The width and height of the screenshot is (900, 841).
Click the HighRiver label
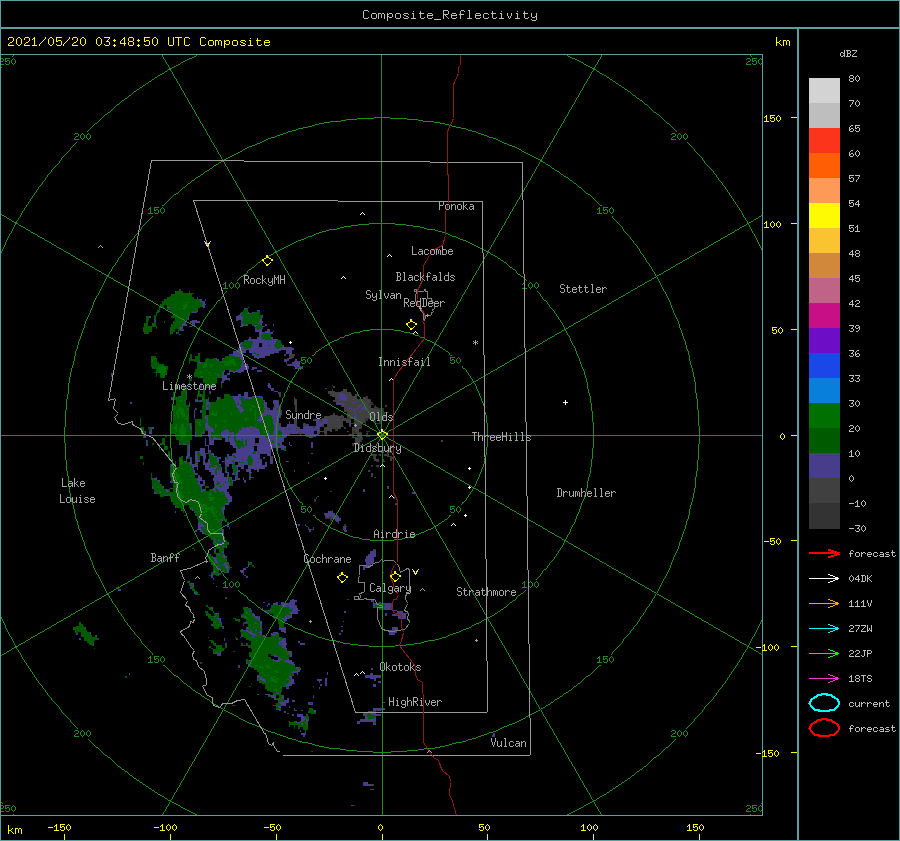[x=415, y=702]
